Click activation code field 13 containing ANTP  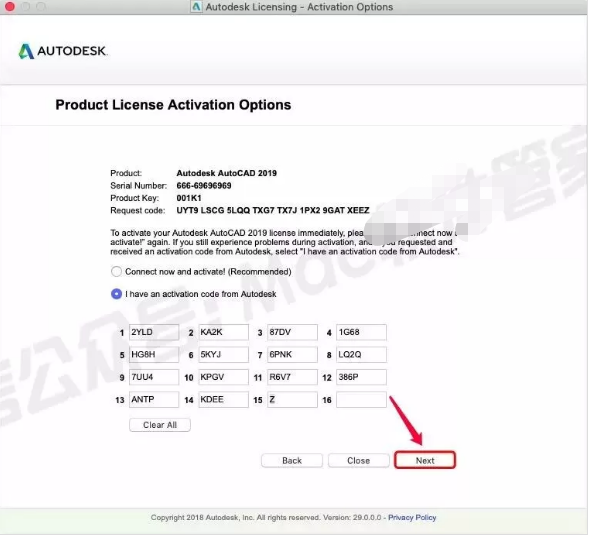pos(154,400)
